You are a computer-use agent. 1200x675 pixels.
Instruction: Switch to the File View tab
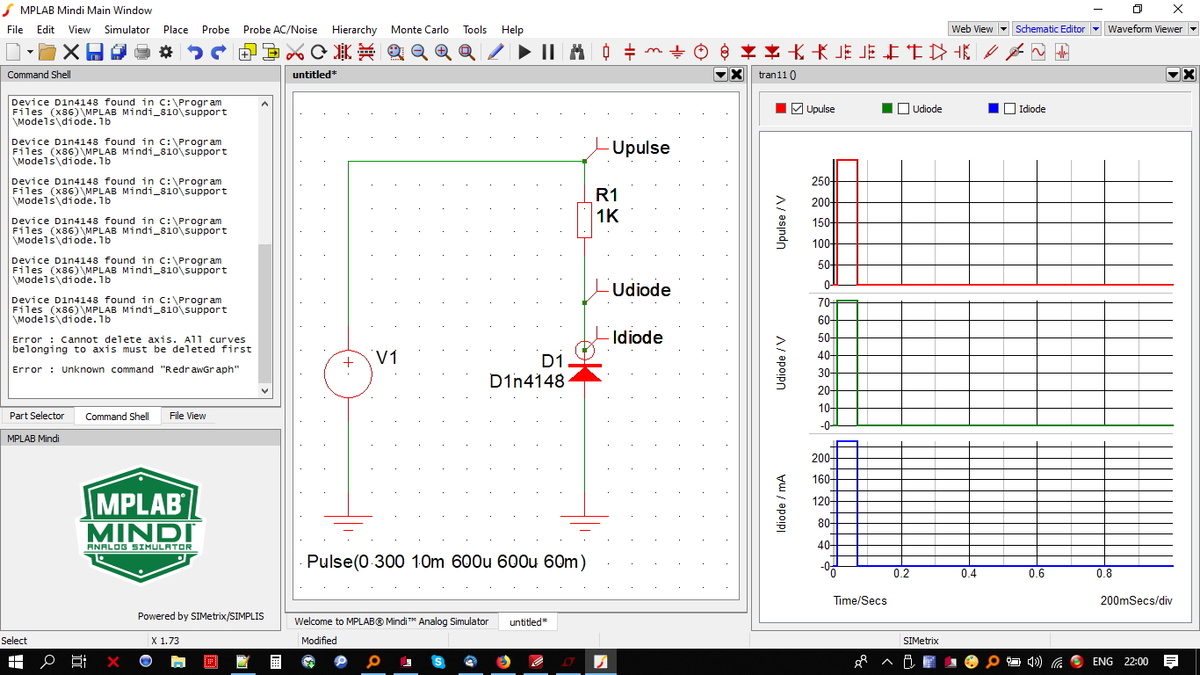coord(188,416)
